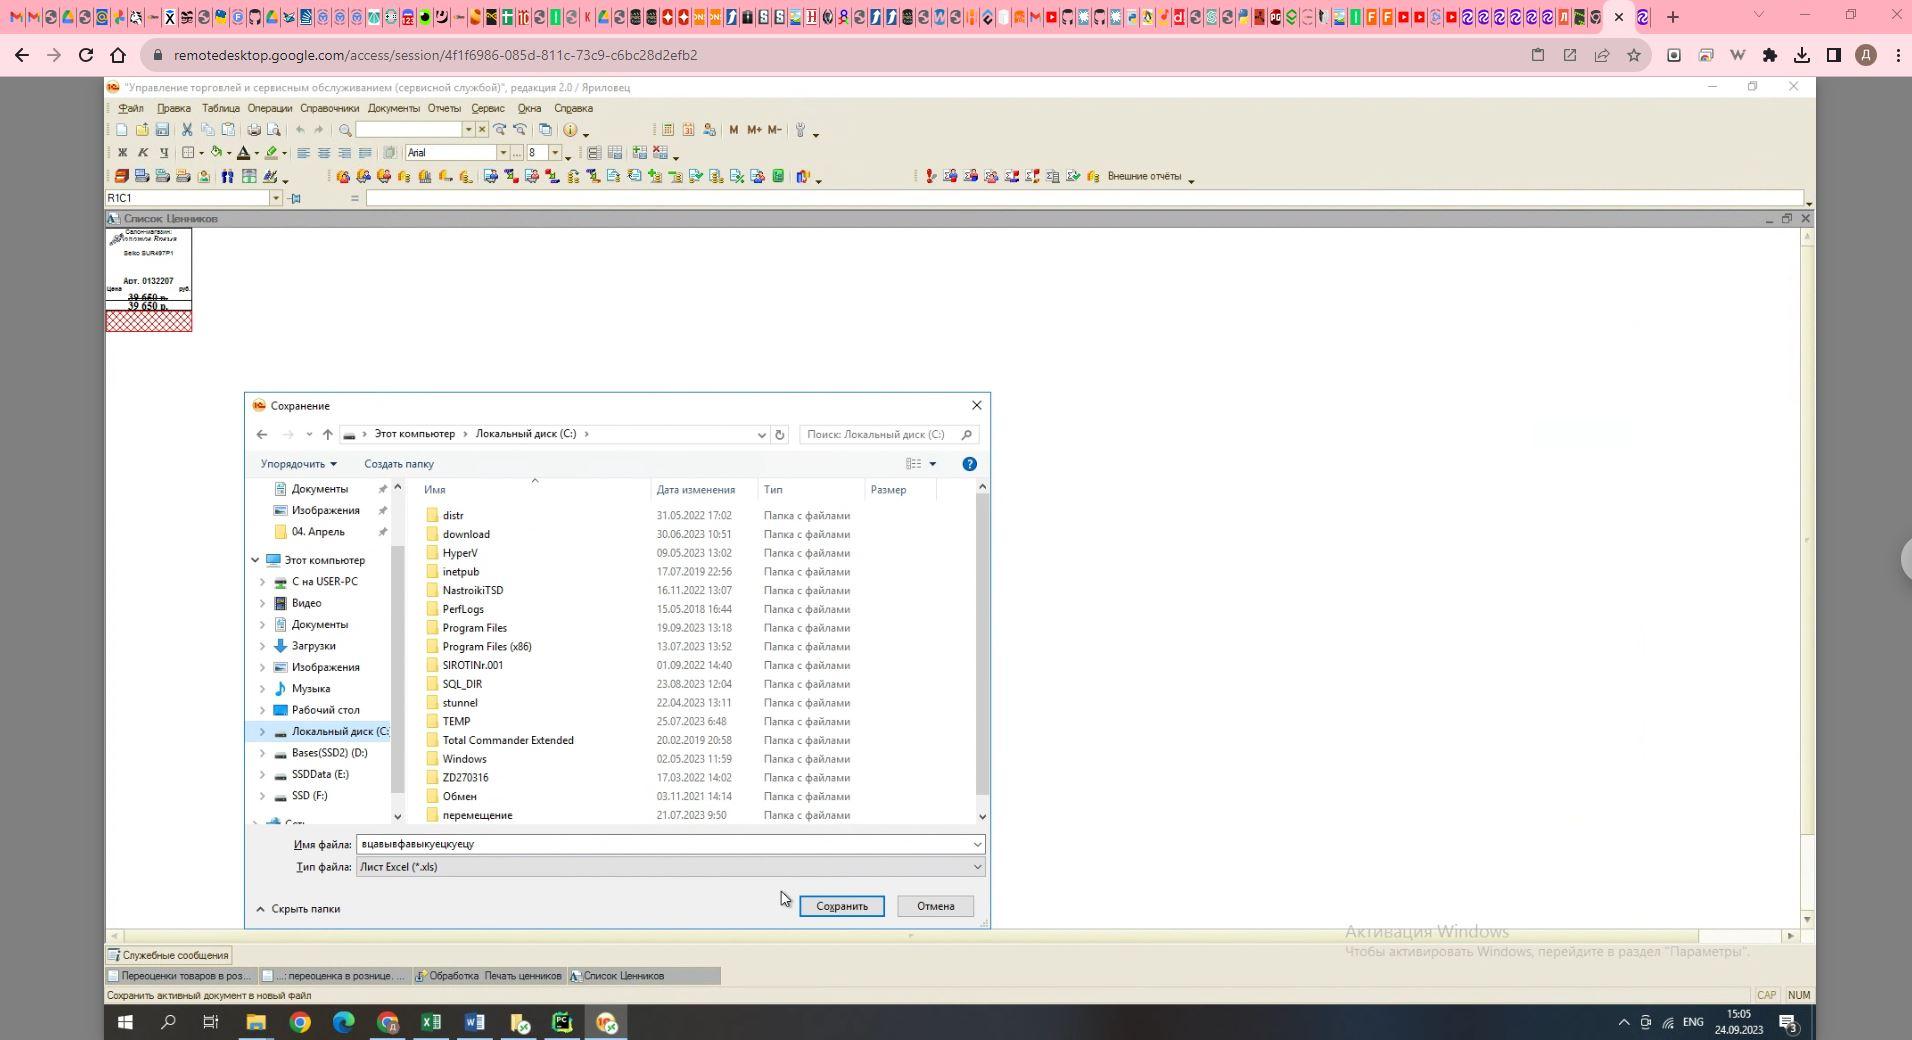Toggle Italic (К) formatting
The height and width of the screenshot is (1040, 1912).
coord(142,153)
